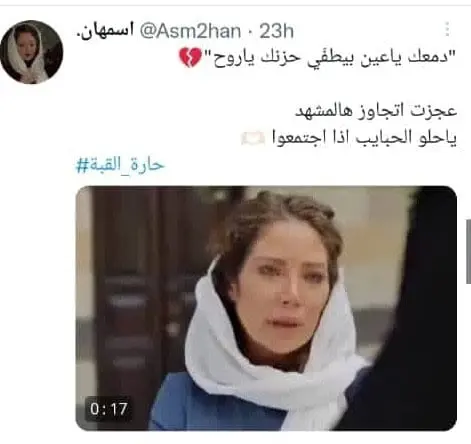This screenshot has width=471, height=444.
Task: Open the profile avatar of اسمهان
Action: click(x=32, y=52)
